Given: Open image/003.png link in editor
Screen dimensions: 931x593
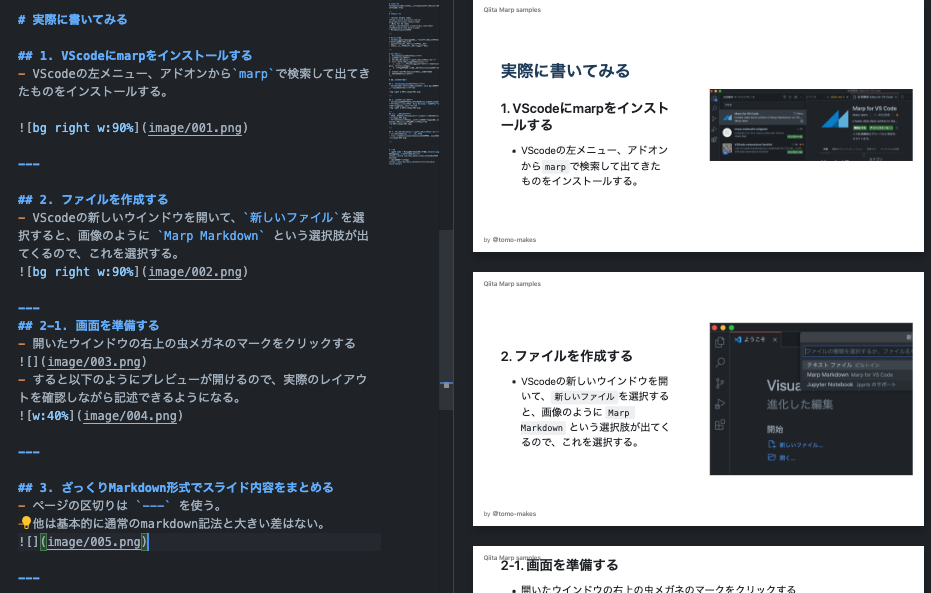Looking at the screenshot, I should point(94,361).
